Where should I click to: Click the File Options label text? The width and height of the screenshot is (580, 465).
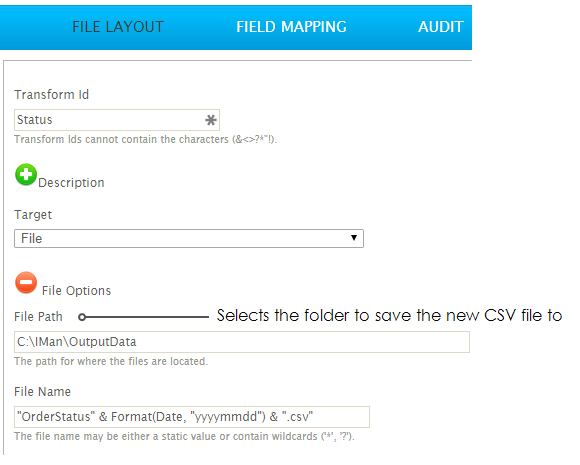pos(76,291)
